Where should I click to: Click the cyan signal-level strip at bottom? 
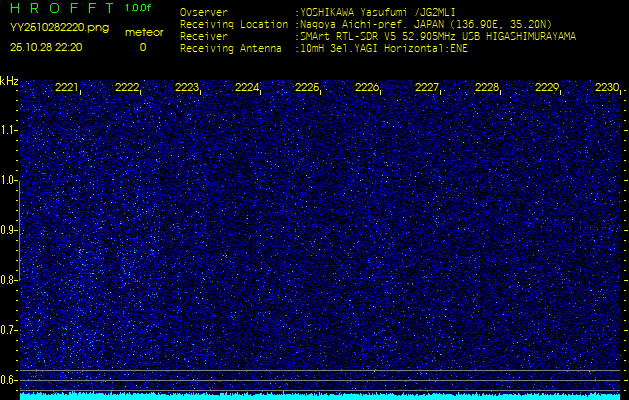point(320,395)
